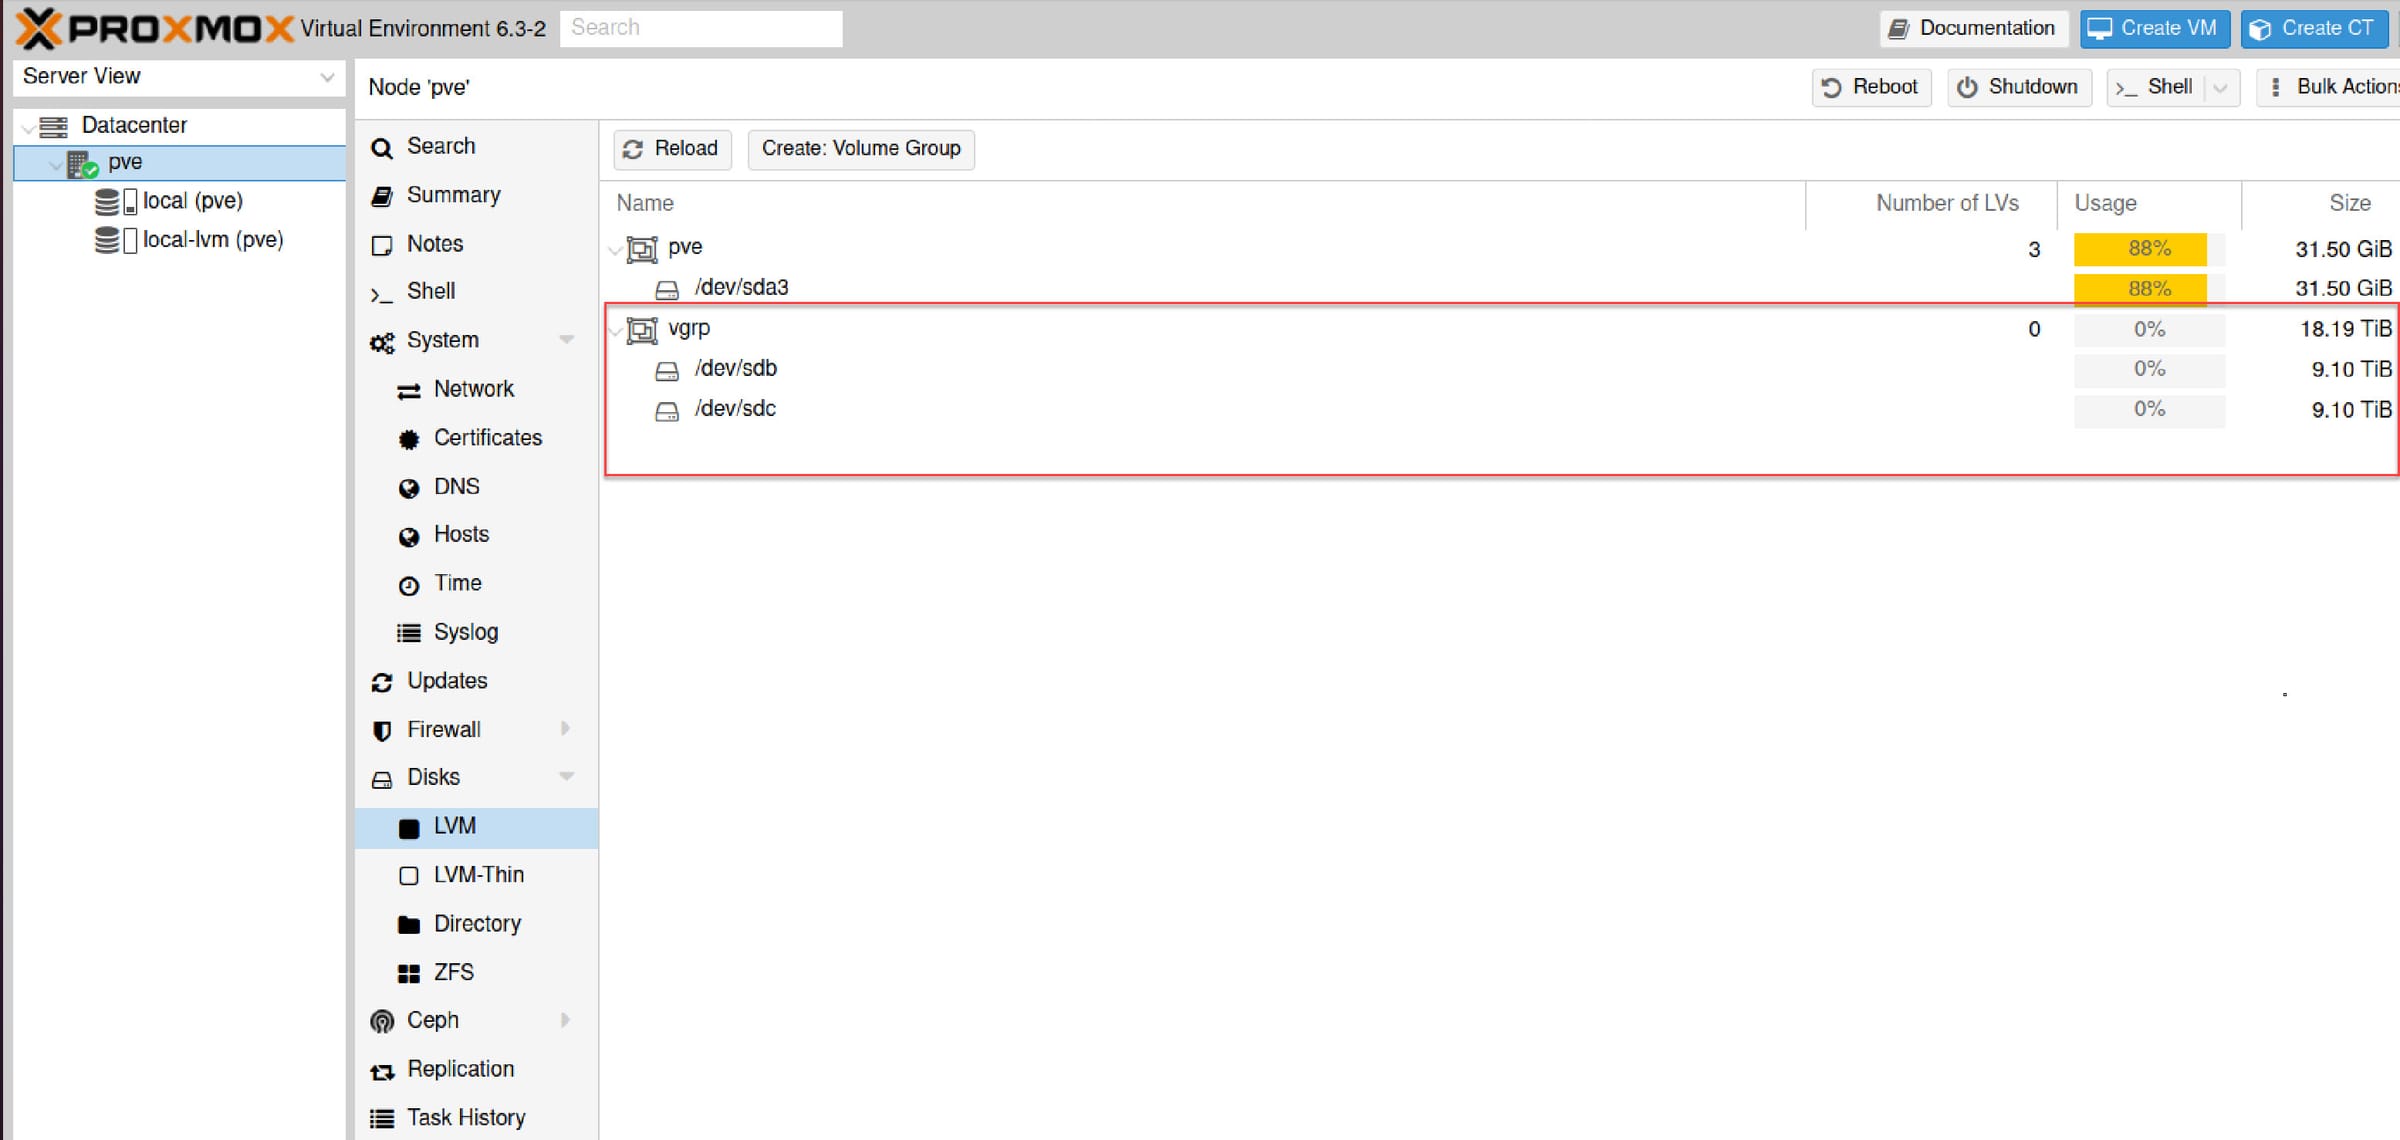The width and height of the screenshot is (2400, 1140).
Task: Open the Network settings icon
Action: 409,390
